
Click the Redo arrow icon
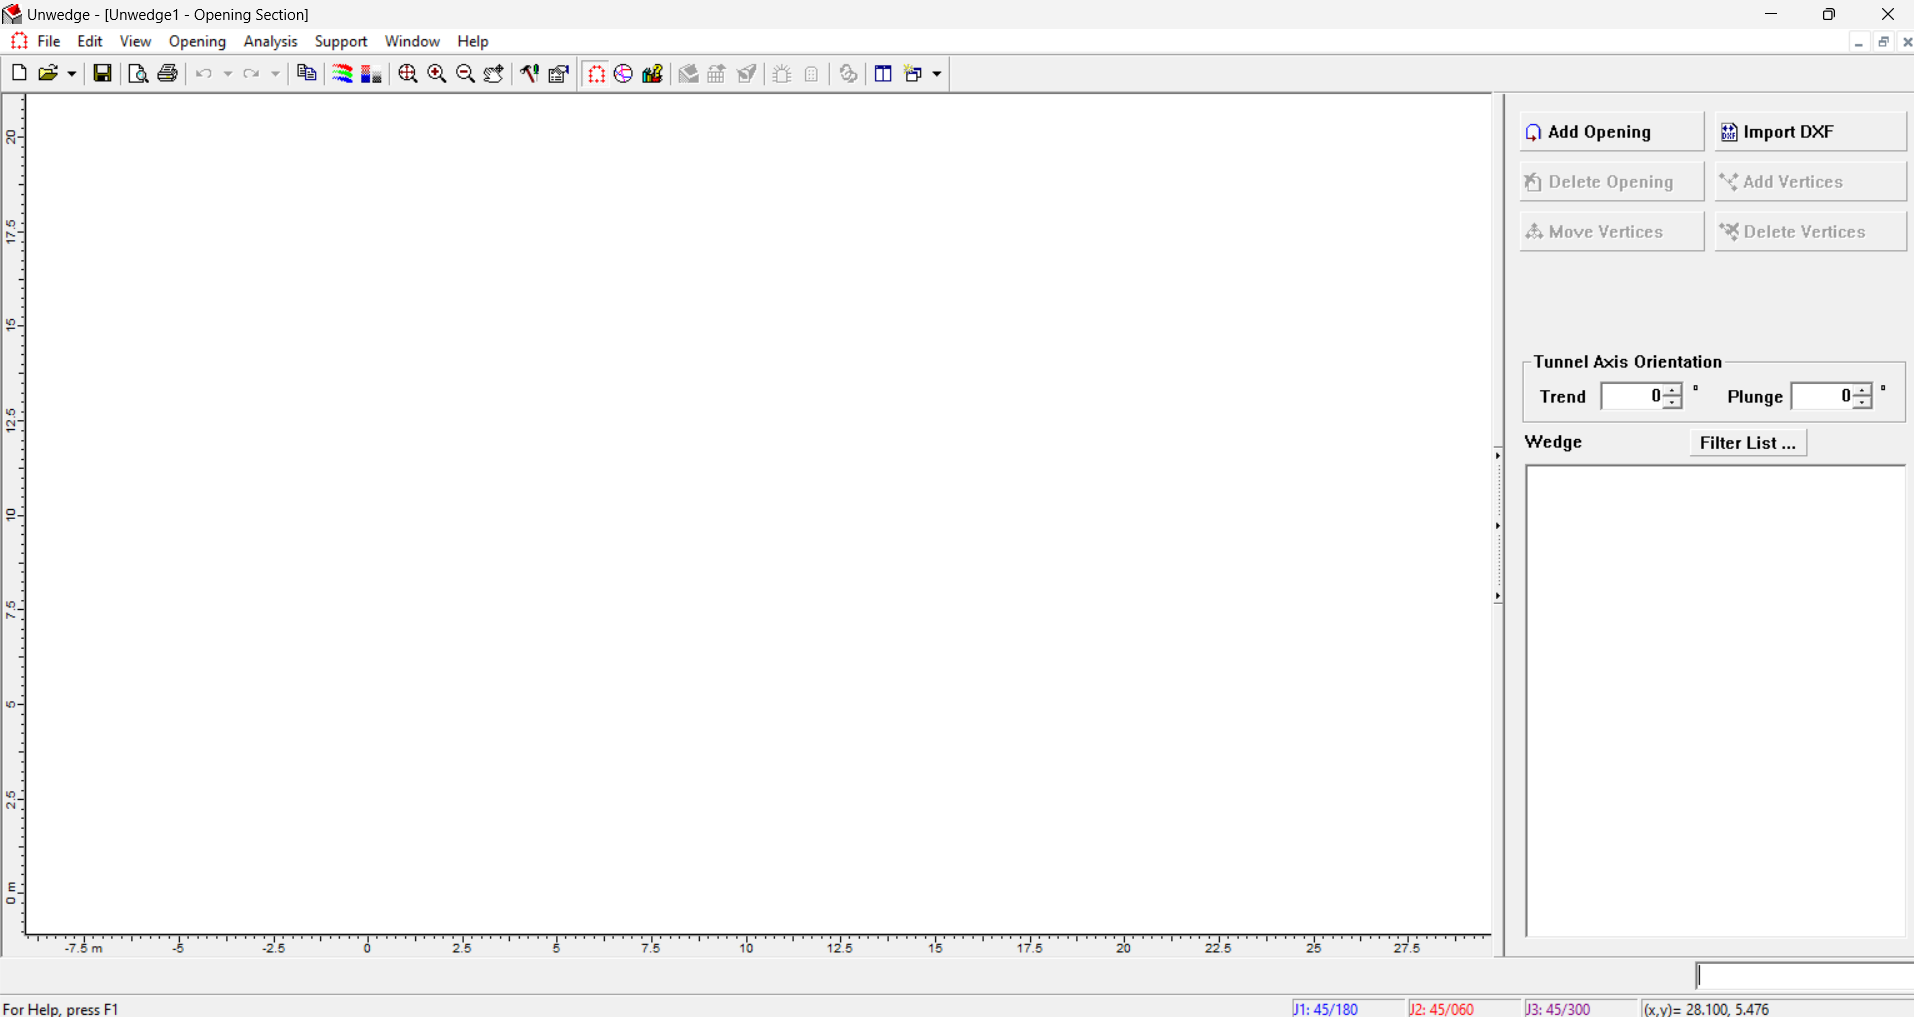[251, 73]
